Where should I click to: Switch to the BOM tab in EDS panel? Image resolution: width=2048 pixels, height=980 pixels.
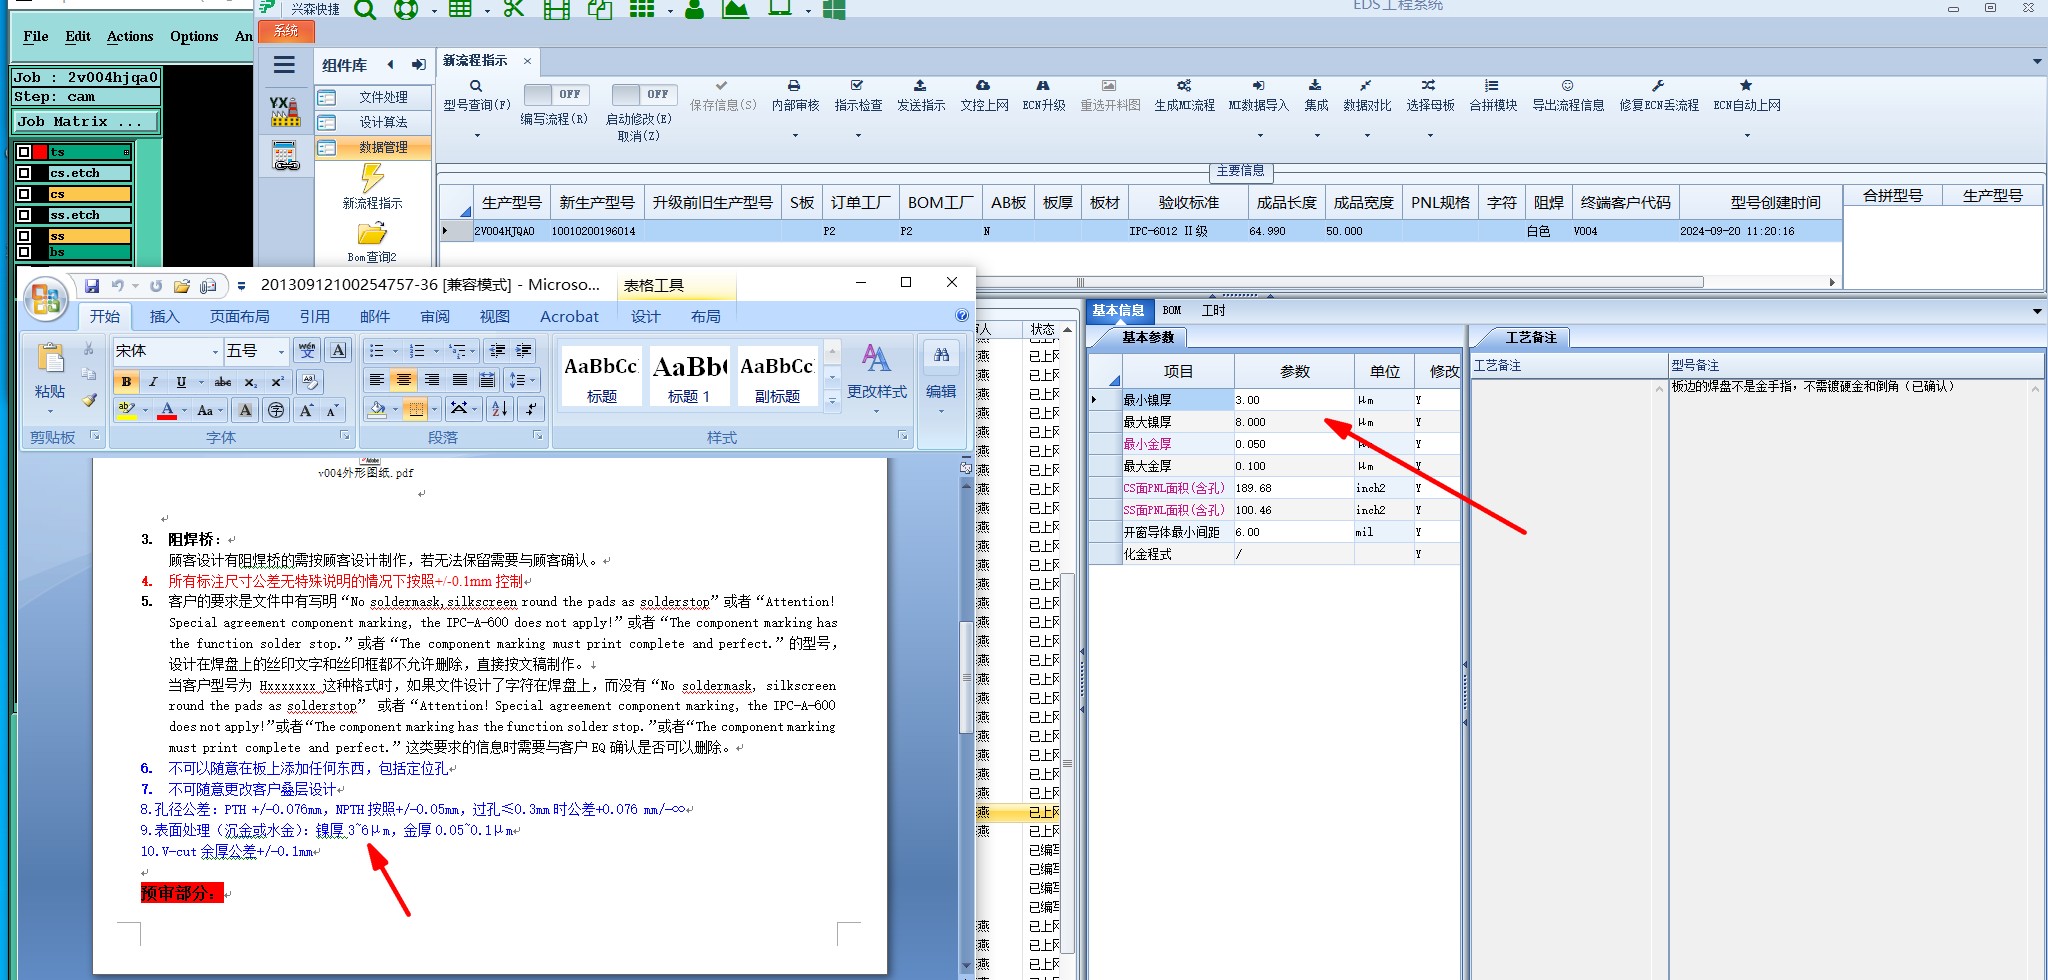pos(1172,311)
